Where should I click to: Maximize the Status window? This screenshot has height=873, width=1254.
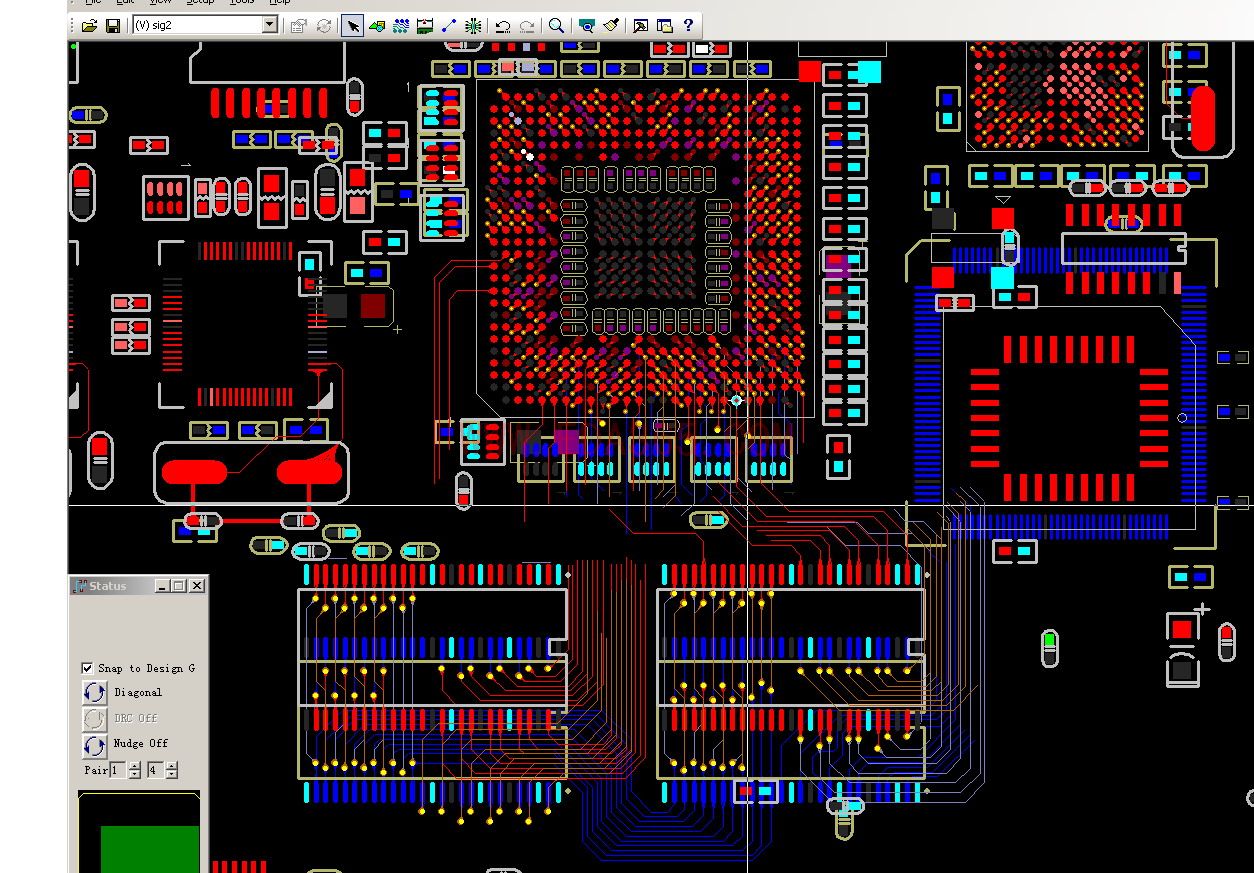coord(178,586)
